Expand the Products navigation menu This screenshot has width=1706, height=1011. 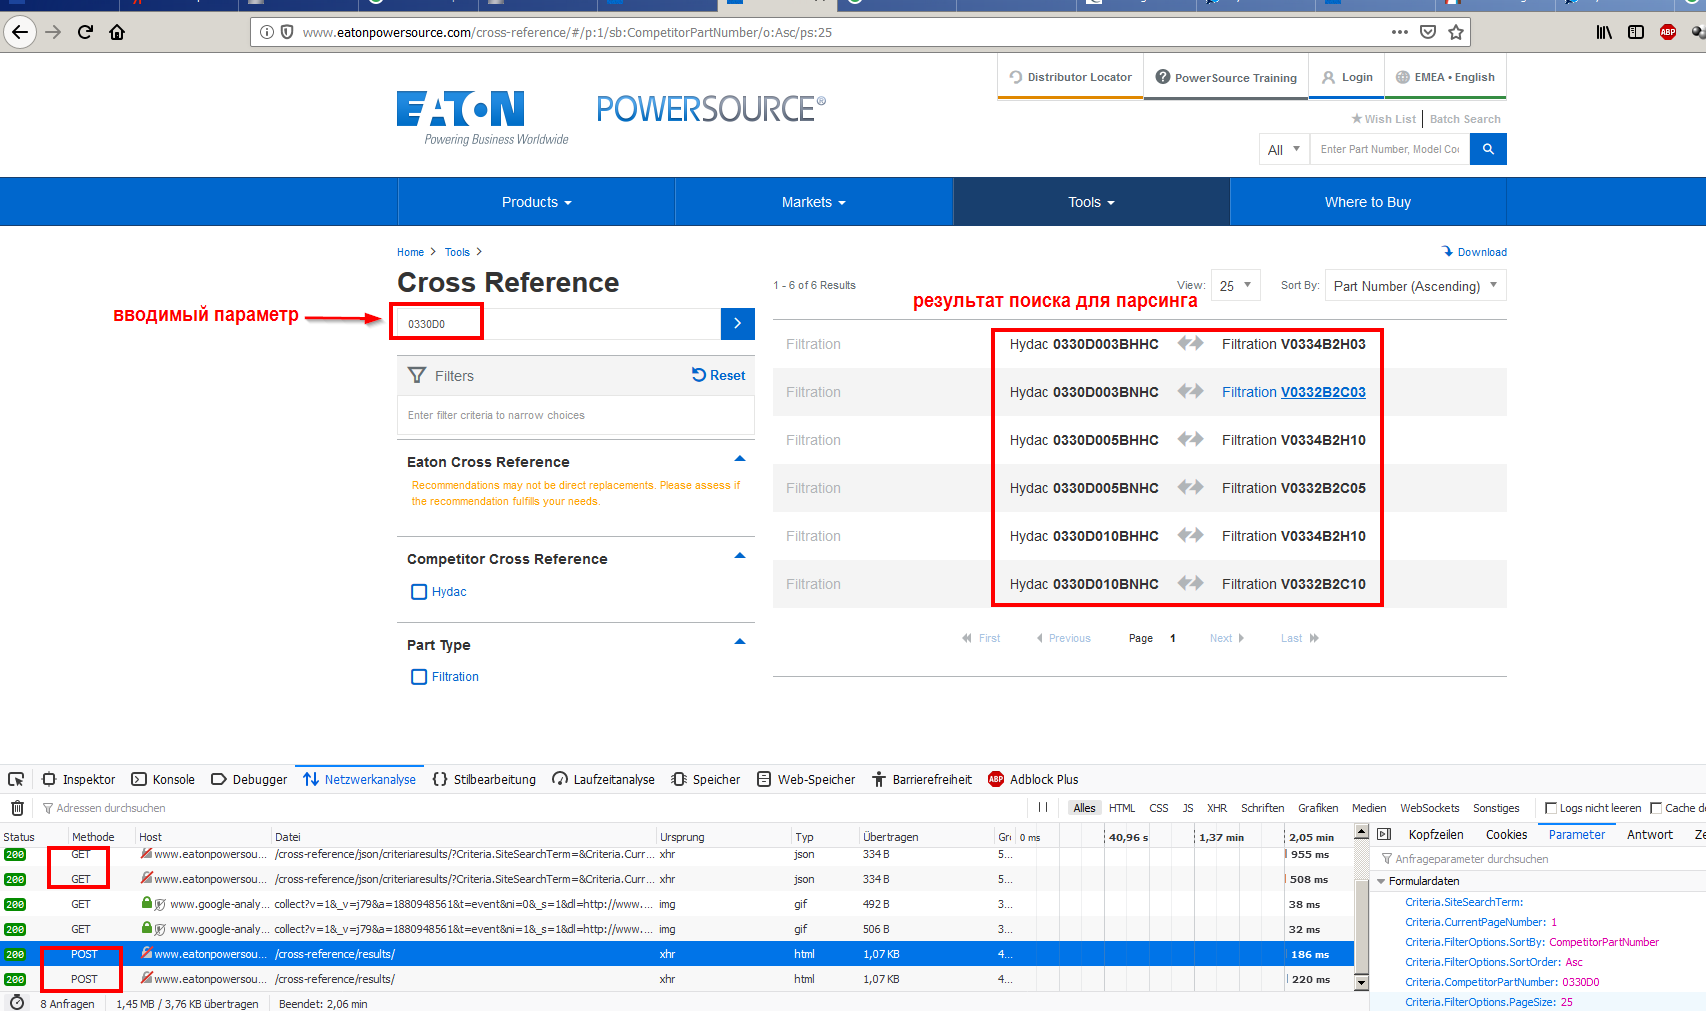click(x=537, y=202)
